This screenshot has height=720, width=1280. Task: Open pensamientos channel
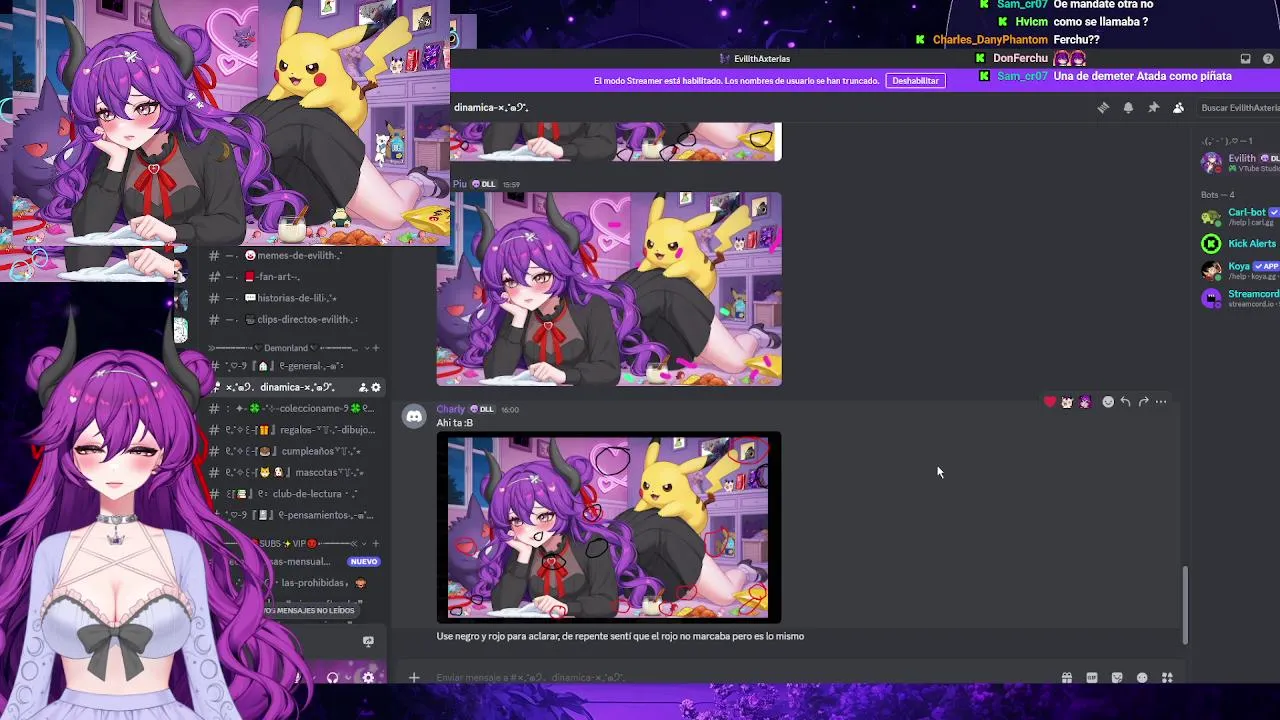pos(290,515)
